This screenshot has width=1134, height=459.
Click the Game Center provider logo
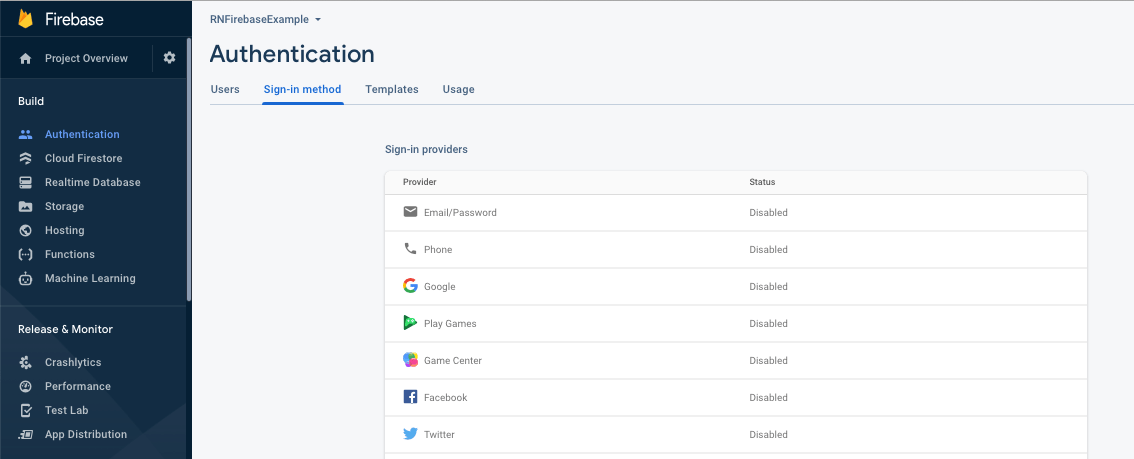pos(410,360)
